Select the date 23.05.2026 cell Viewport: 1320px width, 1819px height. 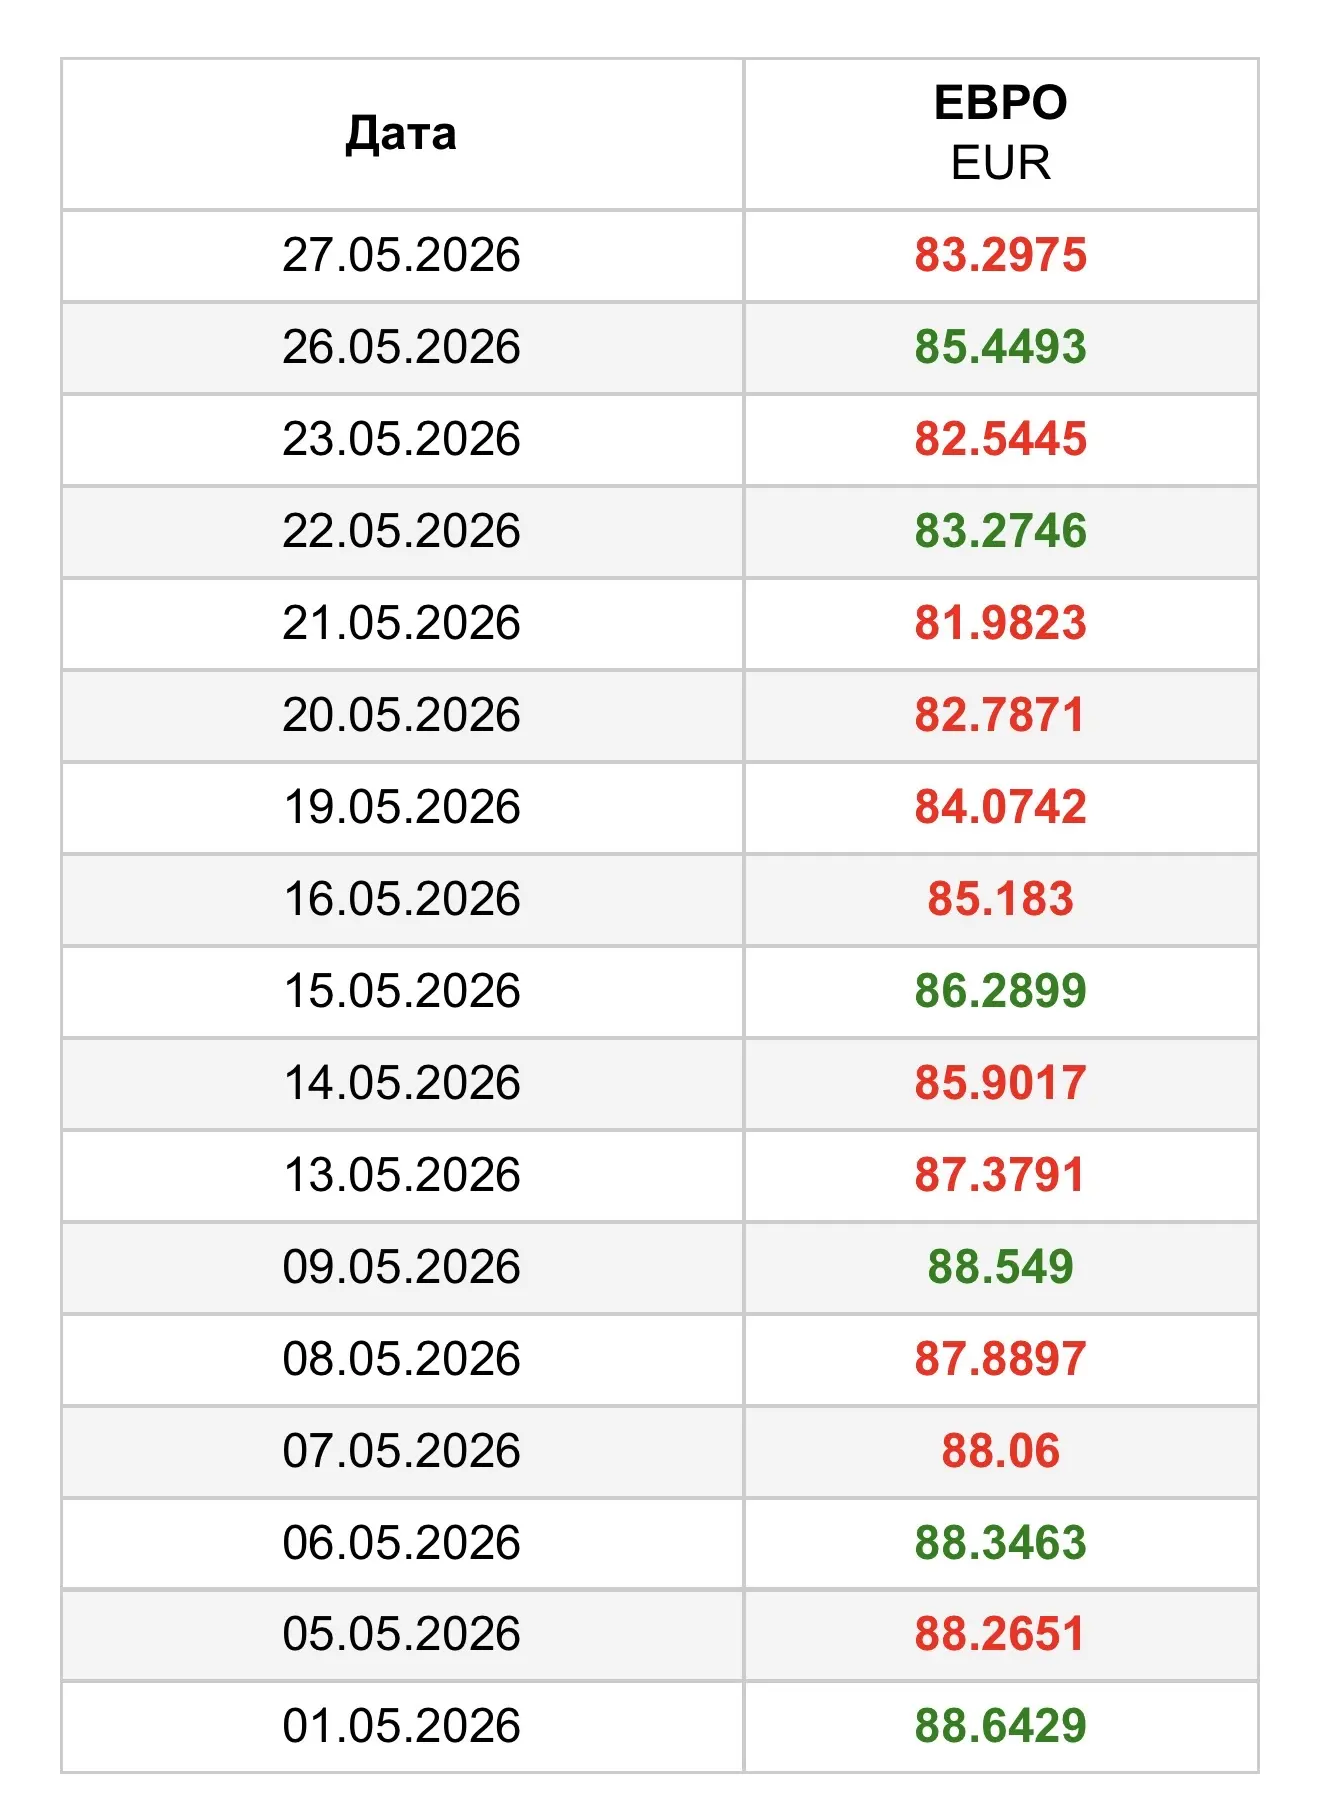(401, 439)
